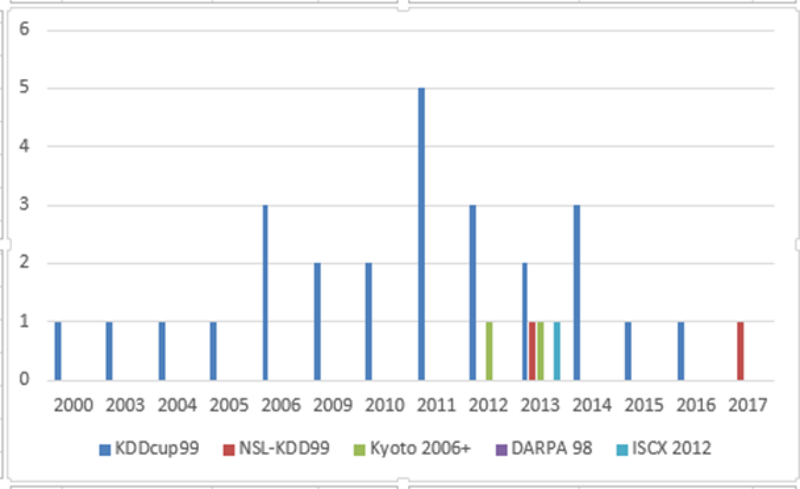
Task: Select the vertical axis value 4
Action: (24, 146)
